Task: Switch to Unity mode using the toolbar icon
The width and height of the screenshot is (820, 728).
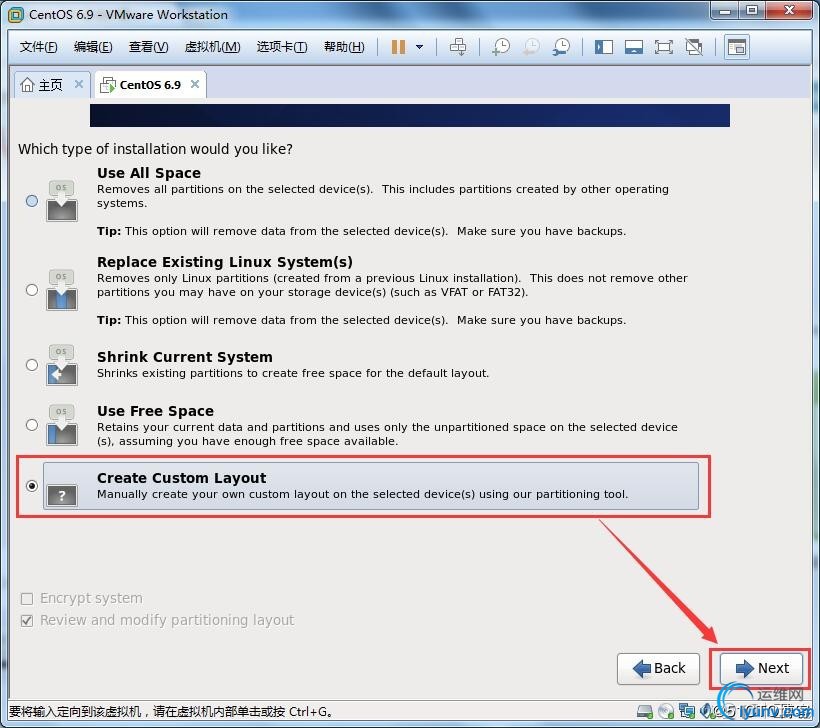Action: click(694, 47)
